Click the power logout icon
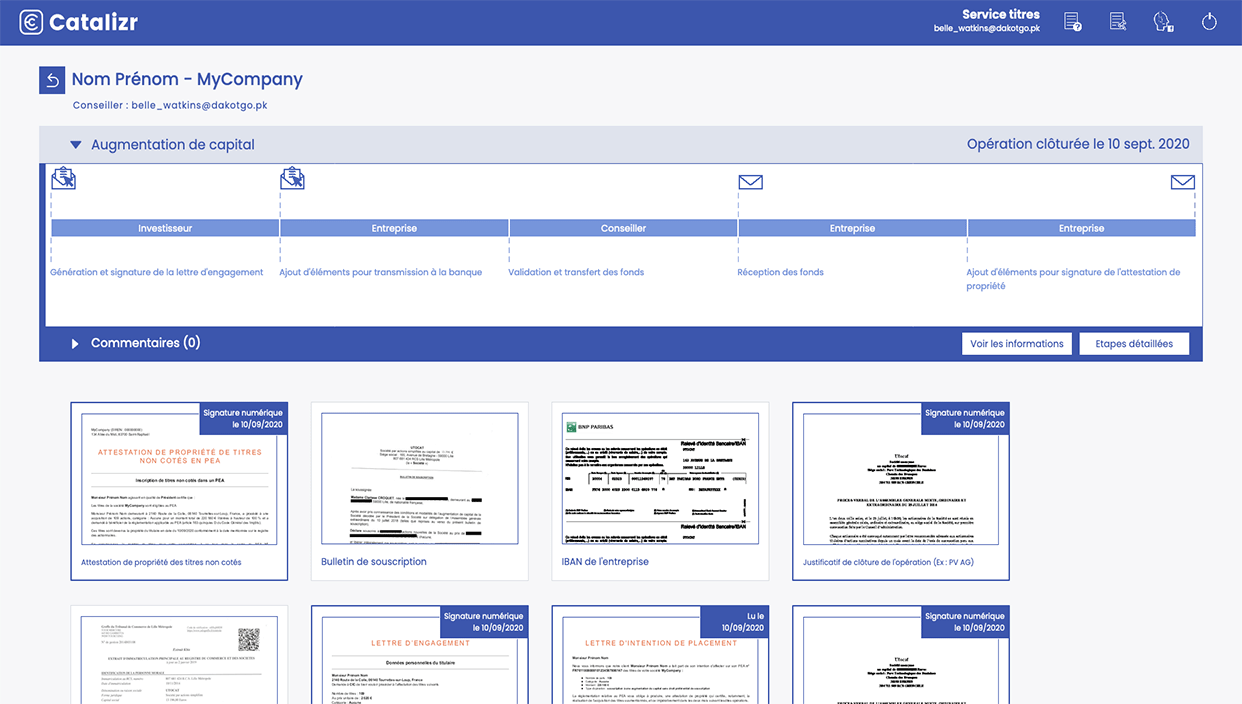Image resolution: width=1242 pixels, height=704 pixels. tap(1209, 22)
